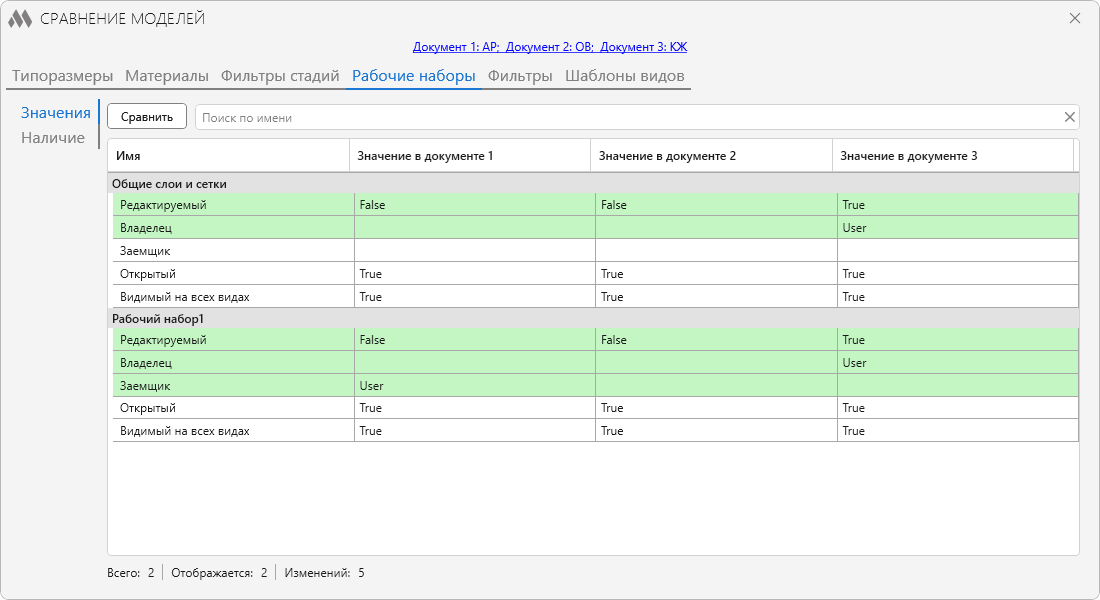1100x600 pixels.
Task: Collapse the Рабочий набор1 group header
Action: 593,319
